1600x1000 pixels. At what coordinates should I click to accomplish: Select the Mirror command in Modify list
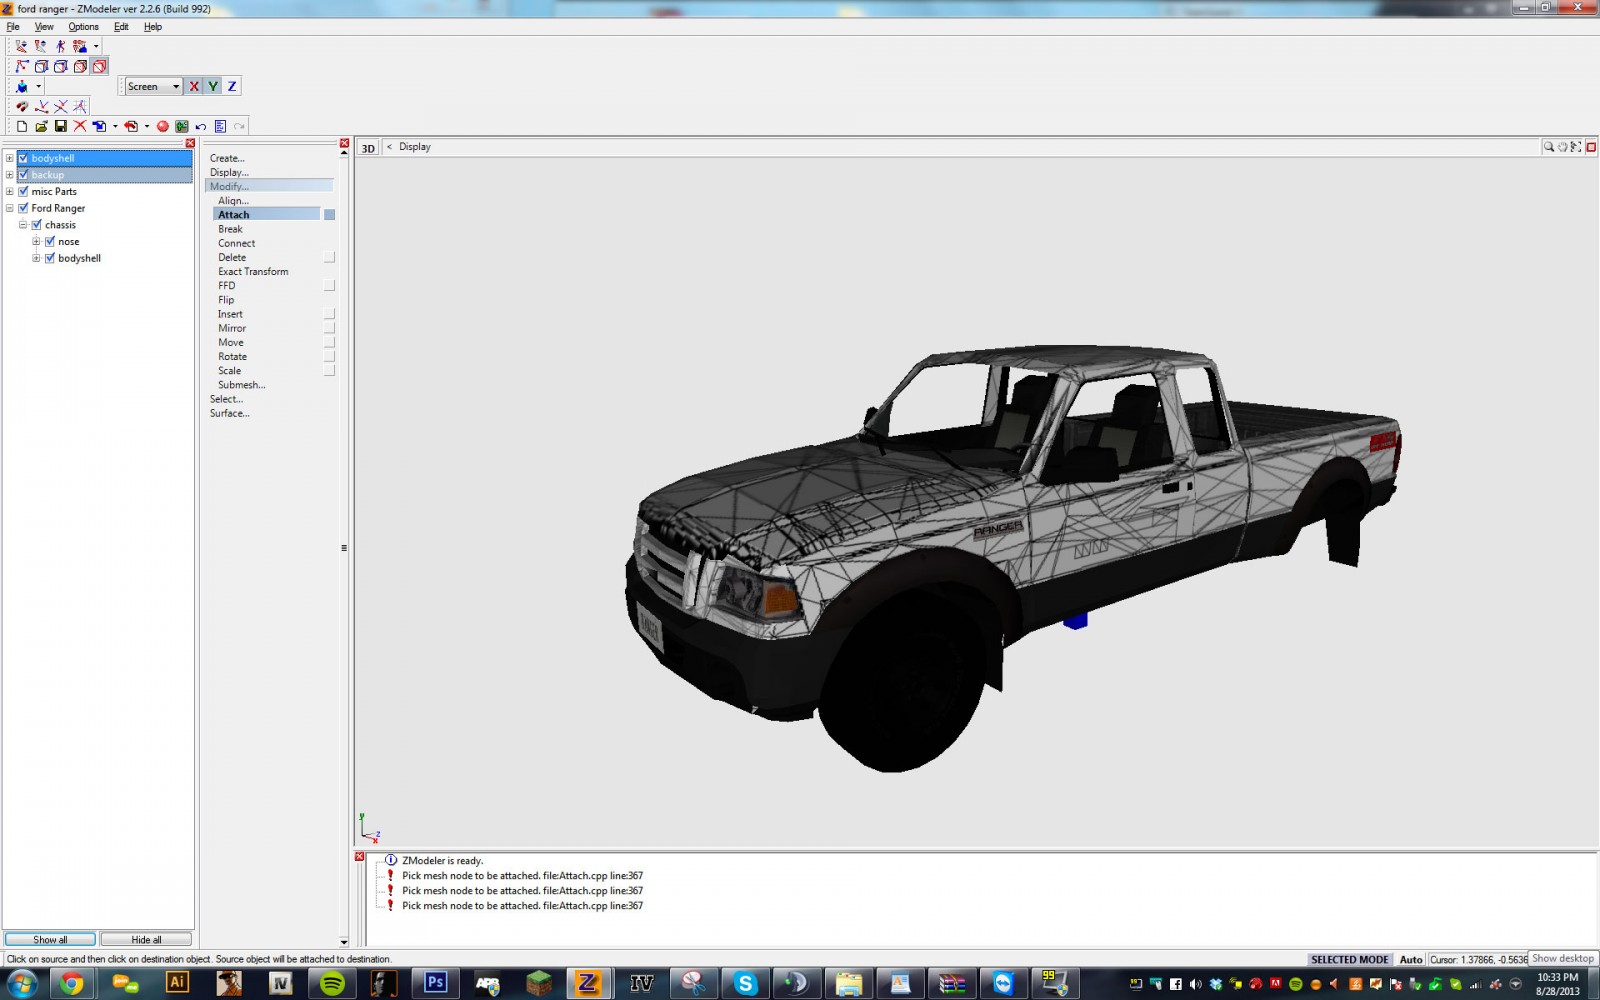pyautogui.click(x=232, y=328)
